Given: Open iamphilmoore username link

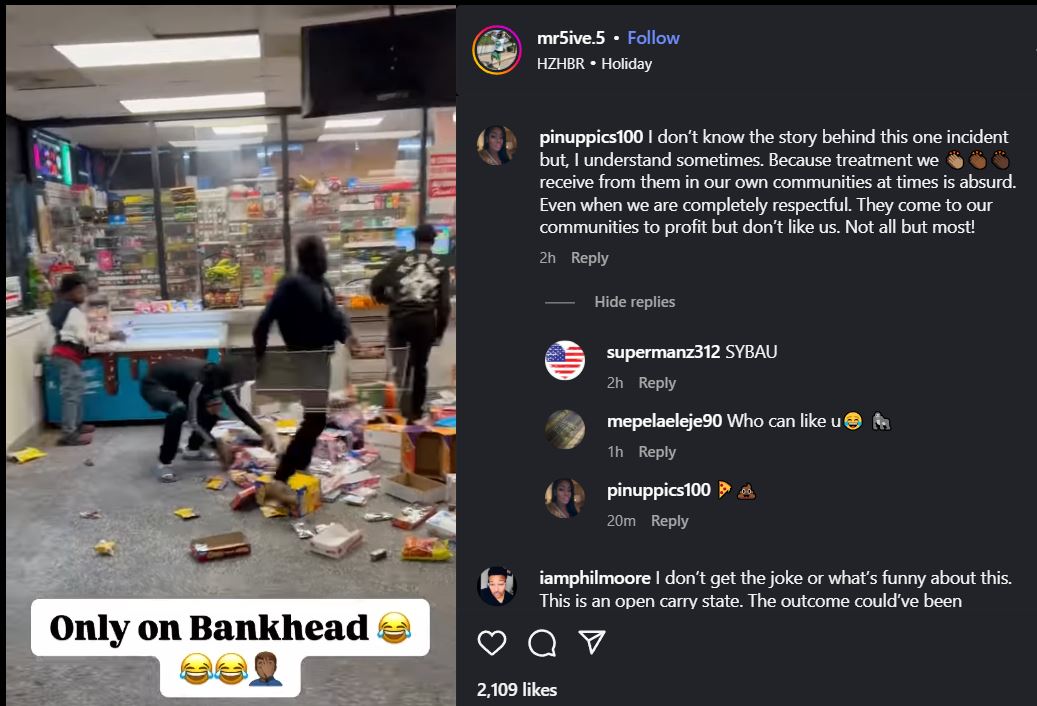Looking at the screenshot, I should pyautogui.click(x=595, y=578).
